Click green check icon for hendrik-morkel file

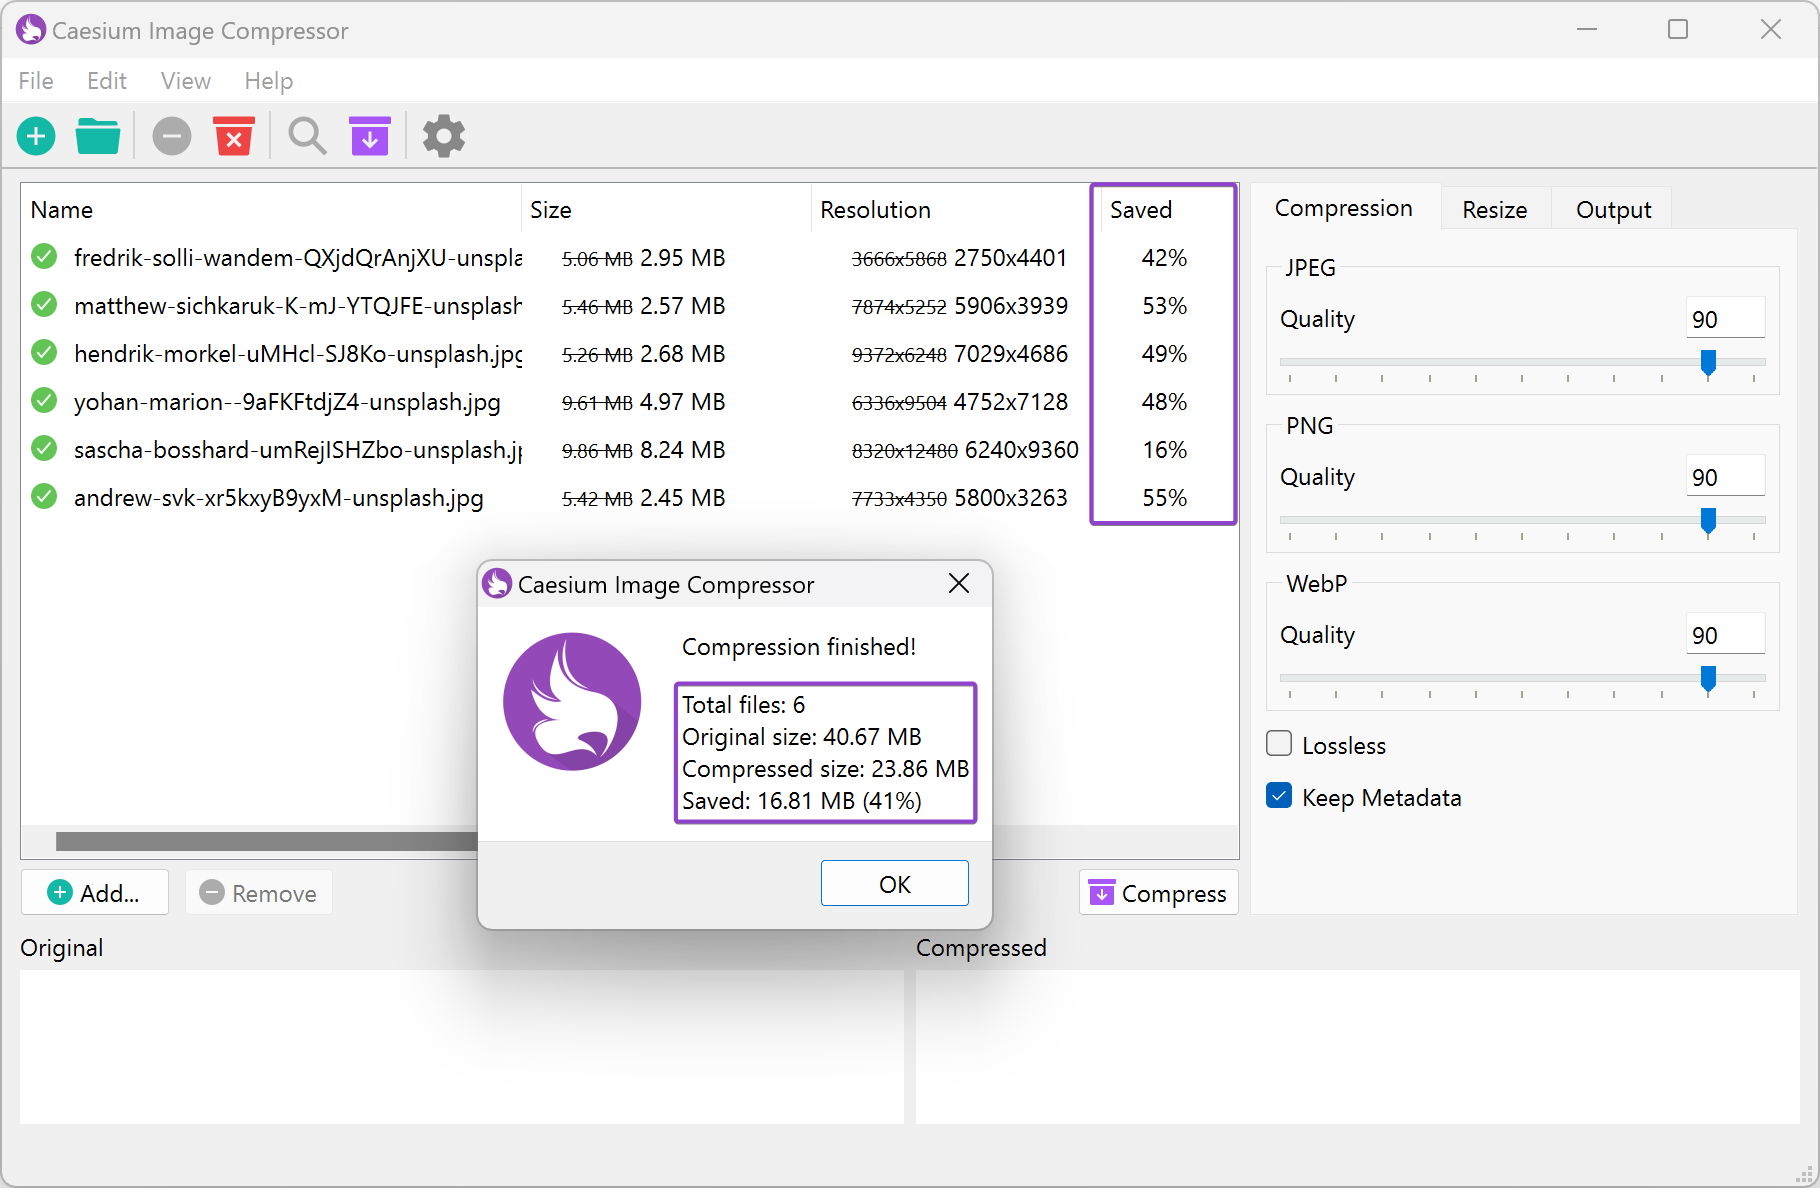(44, 353)
